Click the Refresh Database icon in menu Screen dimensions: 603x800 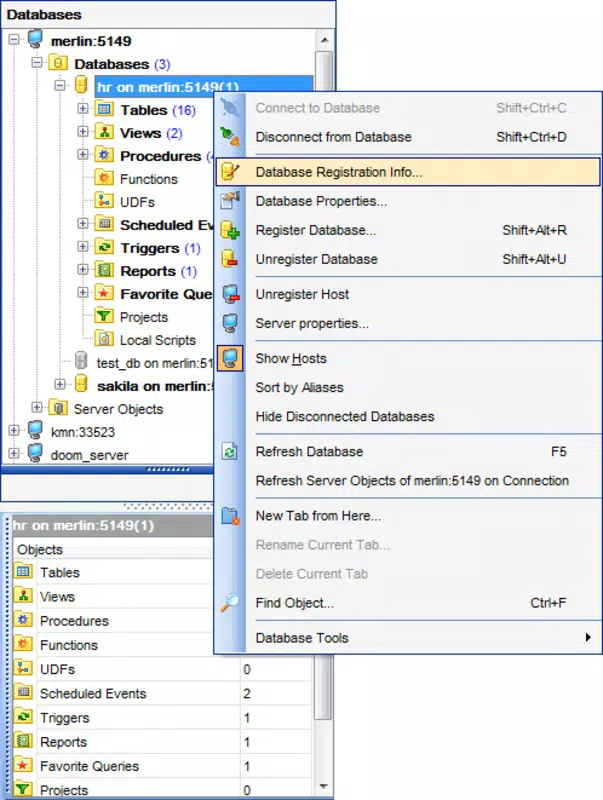pos(230,452)
